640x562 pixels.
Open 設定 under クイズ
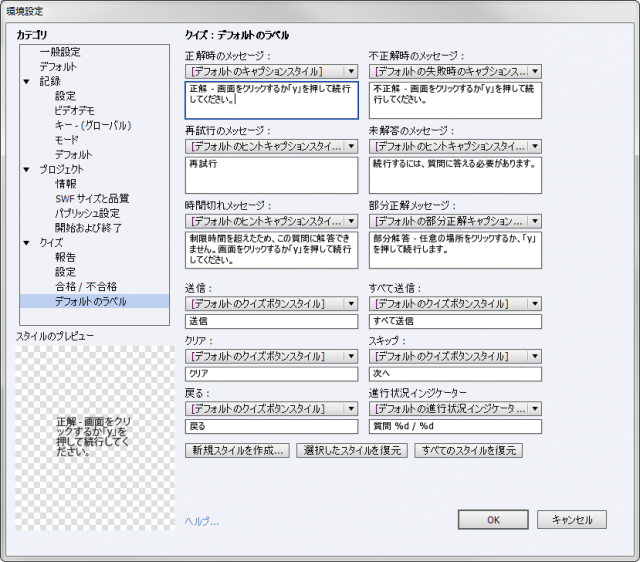pyautogui.click(x=65, y=272)
